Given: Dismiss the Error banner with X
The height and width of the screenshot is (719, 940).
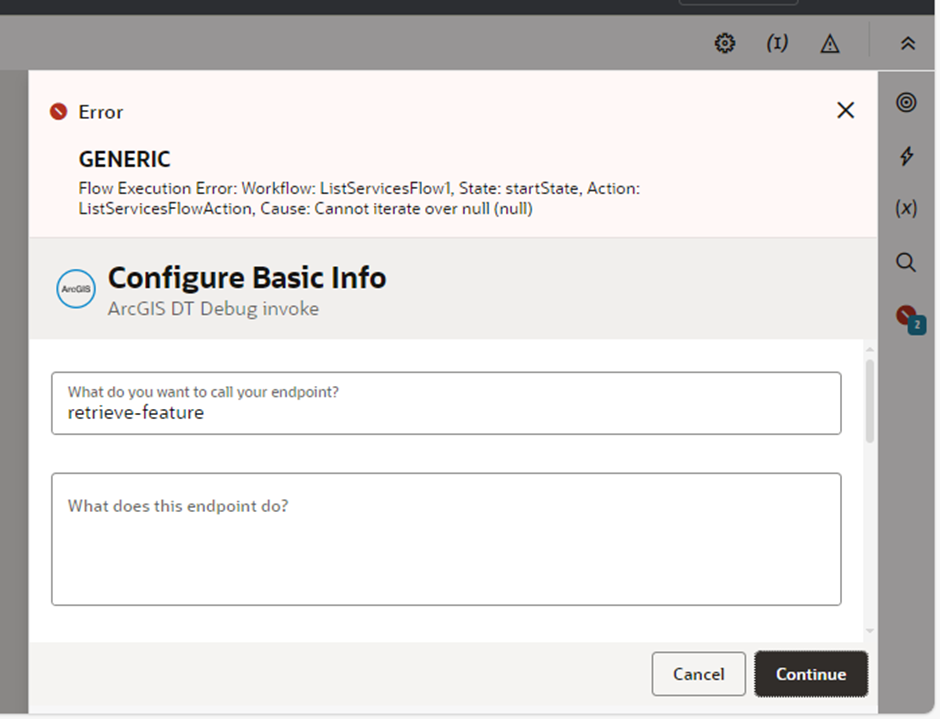Looking at the screenshot, I should point(845,110).
